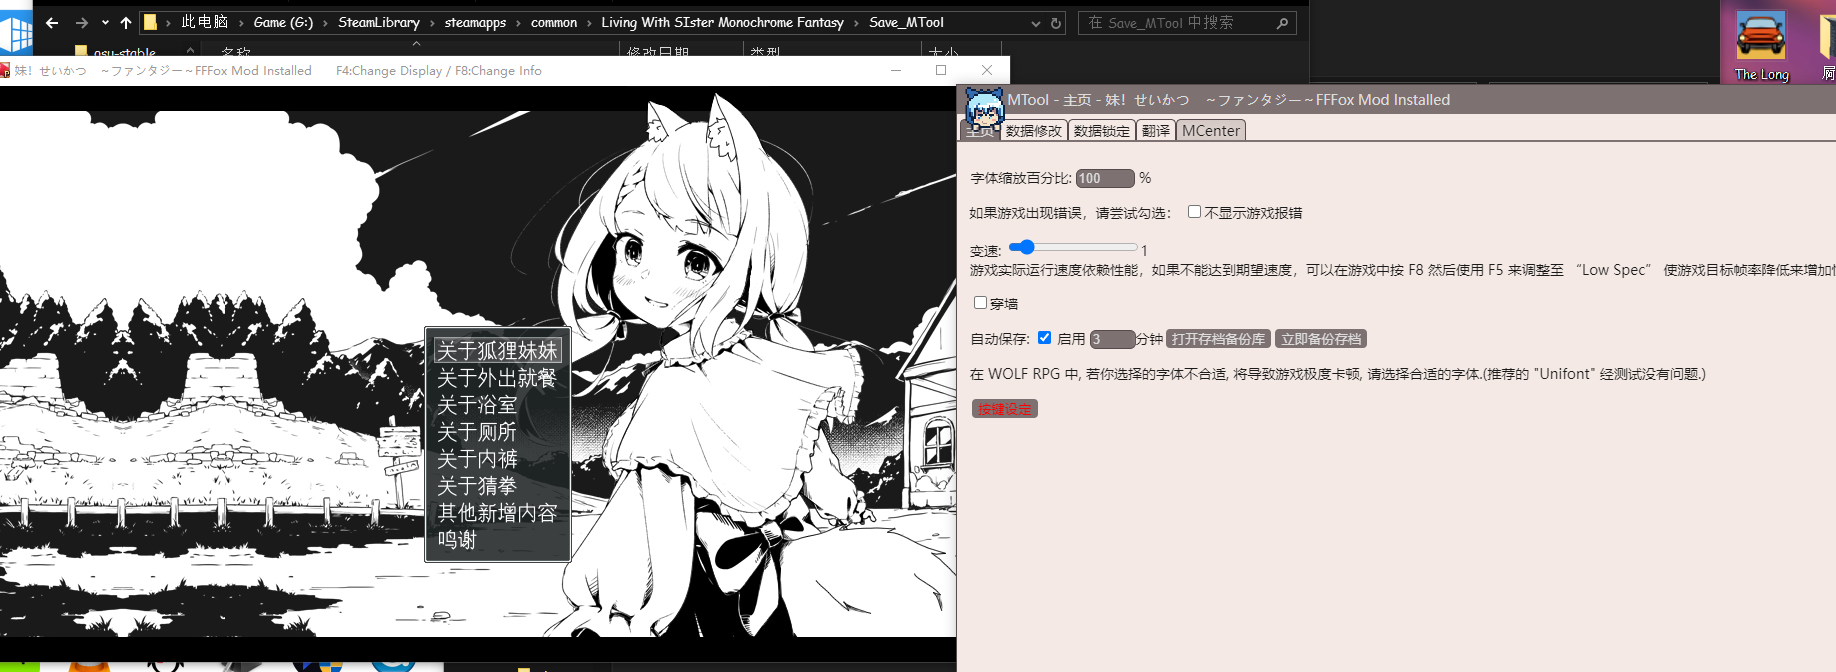Open the MCenter tab in MTool
This screenshot has height=672, width=1836.
coord(1211,131)
